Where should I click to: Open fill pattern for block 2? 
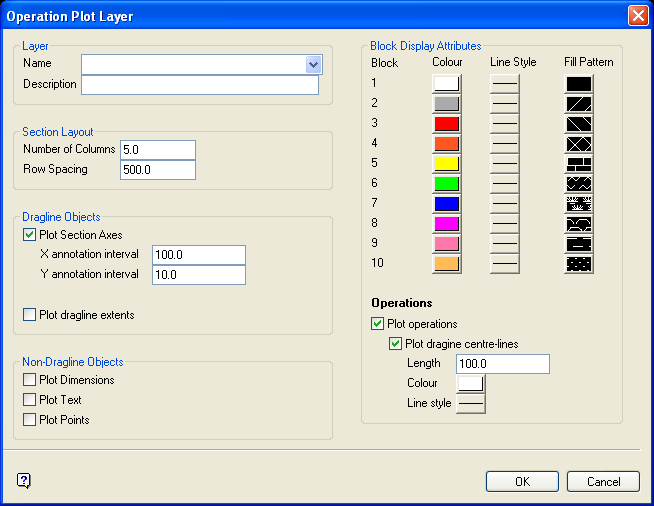(x=579, y=104)
